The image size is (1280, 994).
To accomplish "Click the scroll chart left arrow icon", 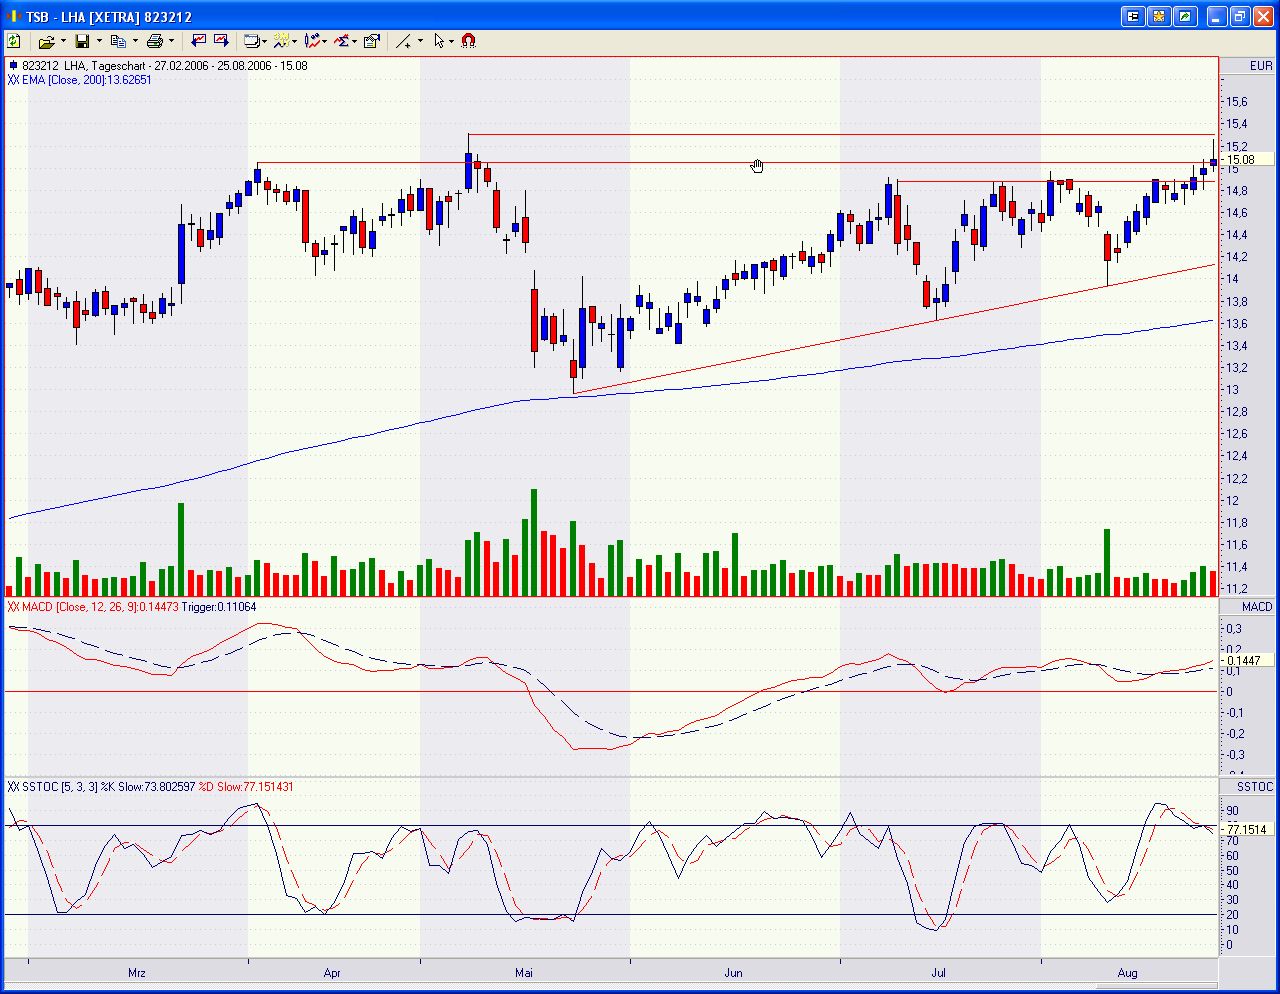I will [198, 41].
